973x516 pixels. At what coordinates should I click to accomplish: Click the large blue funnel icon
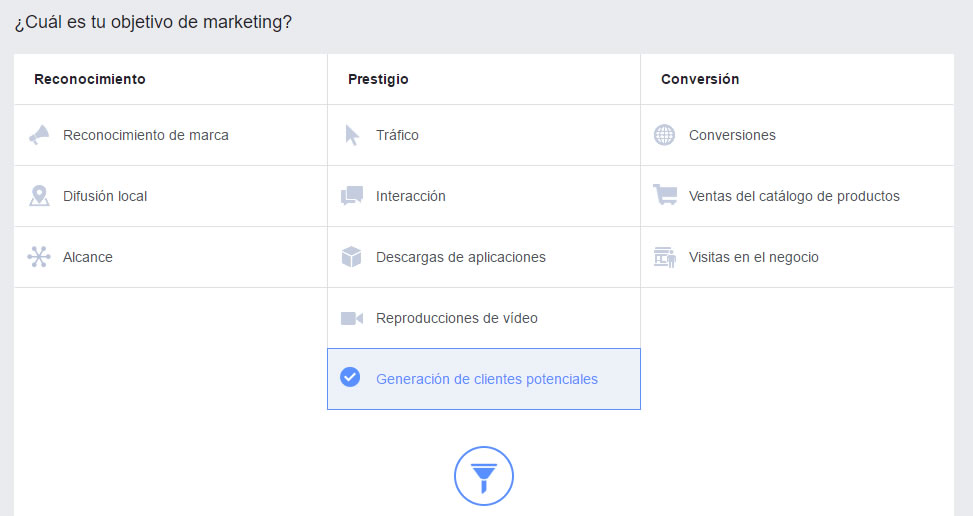pos(484,476)
